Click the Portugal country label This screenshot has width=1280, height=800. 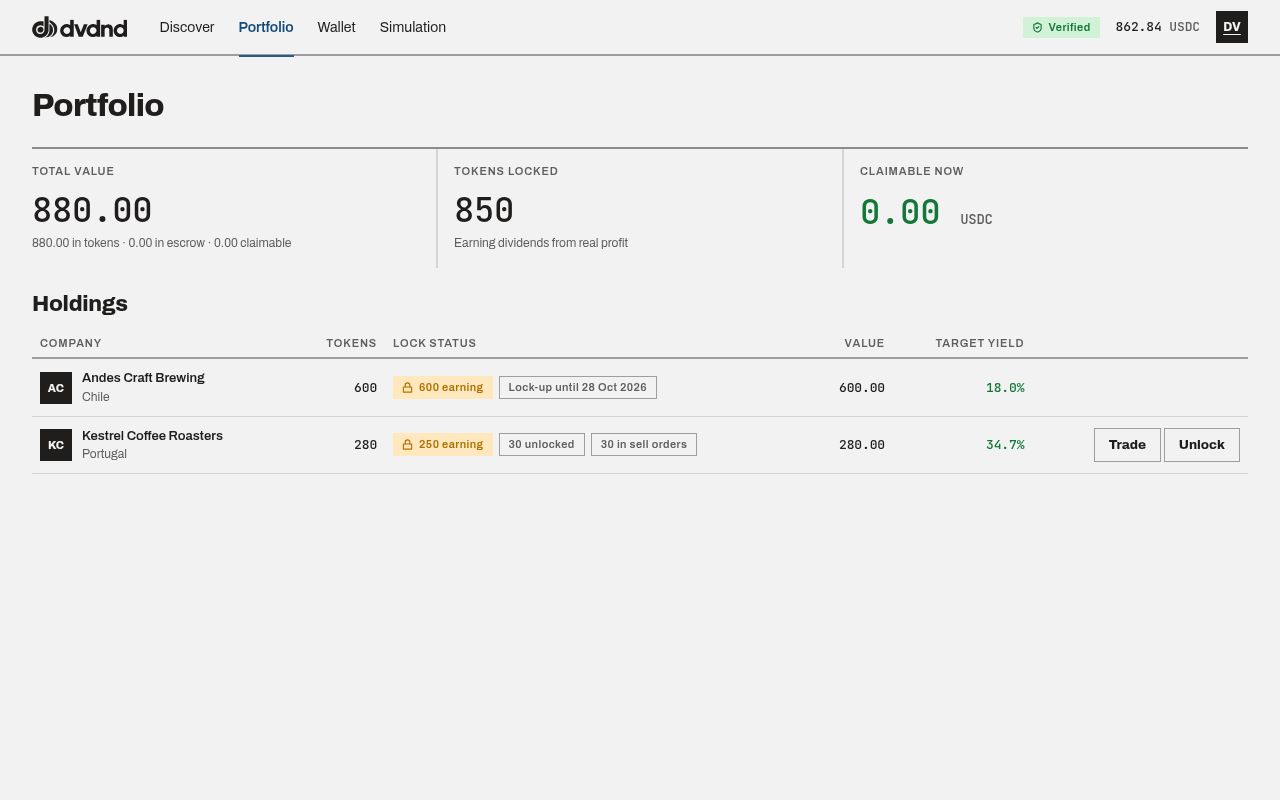104,454
